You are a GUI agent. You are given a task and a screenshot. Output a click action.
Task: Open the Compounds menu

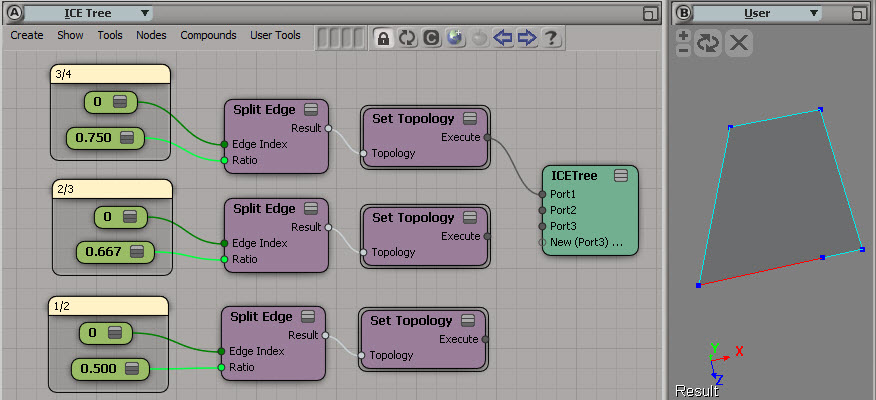[x=208, y=35]
